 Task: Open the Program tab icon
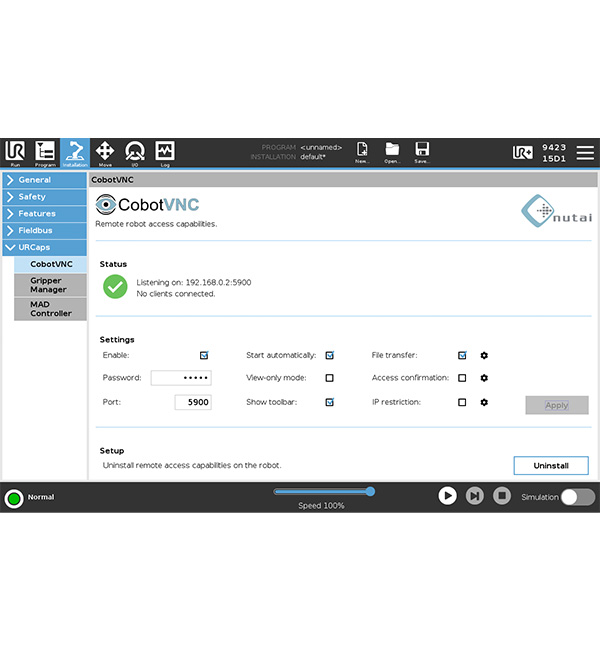pyautogui.click(x=45, y=153)
